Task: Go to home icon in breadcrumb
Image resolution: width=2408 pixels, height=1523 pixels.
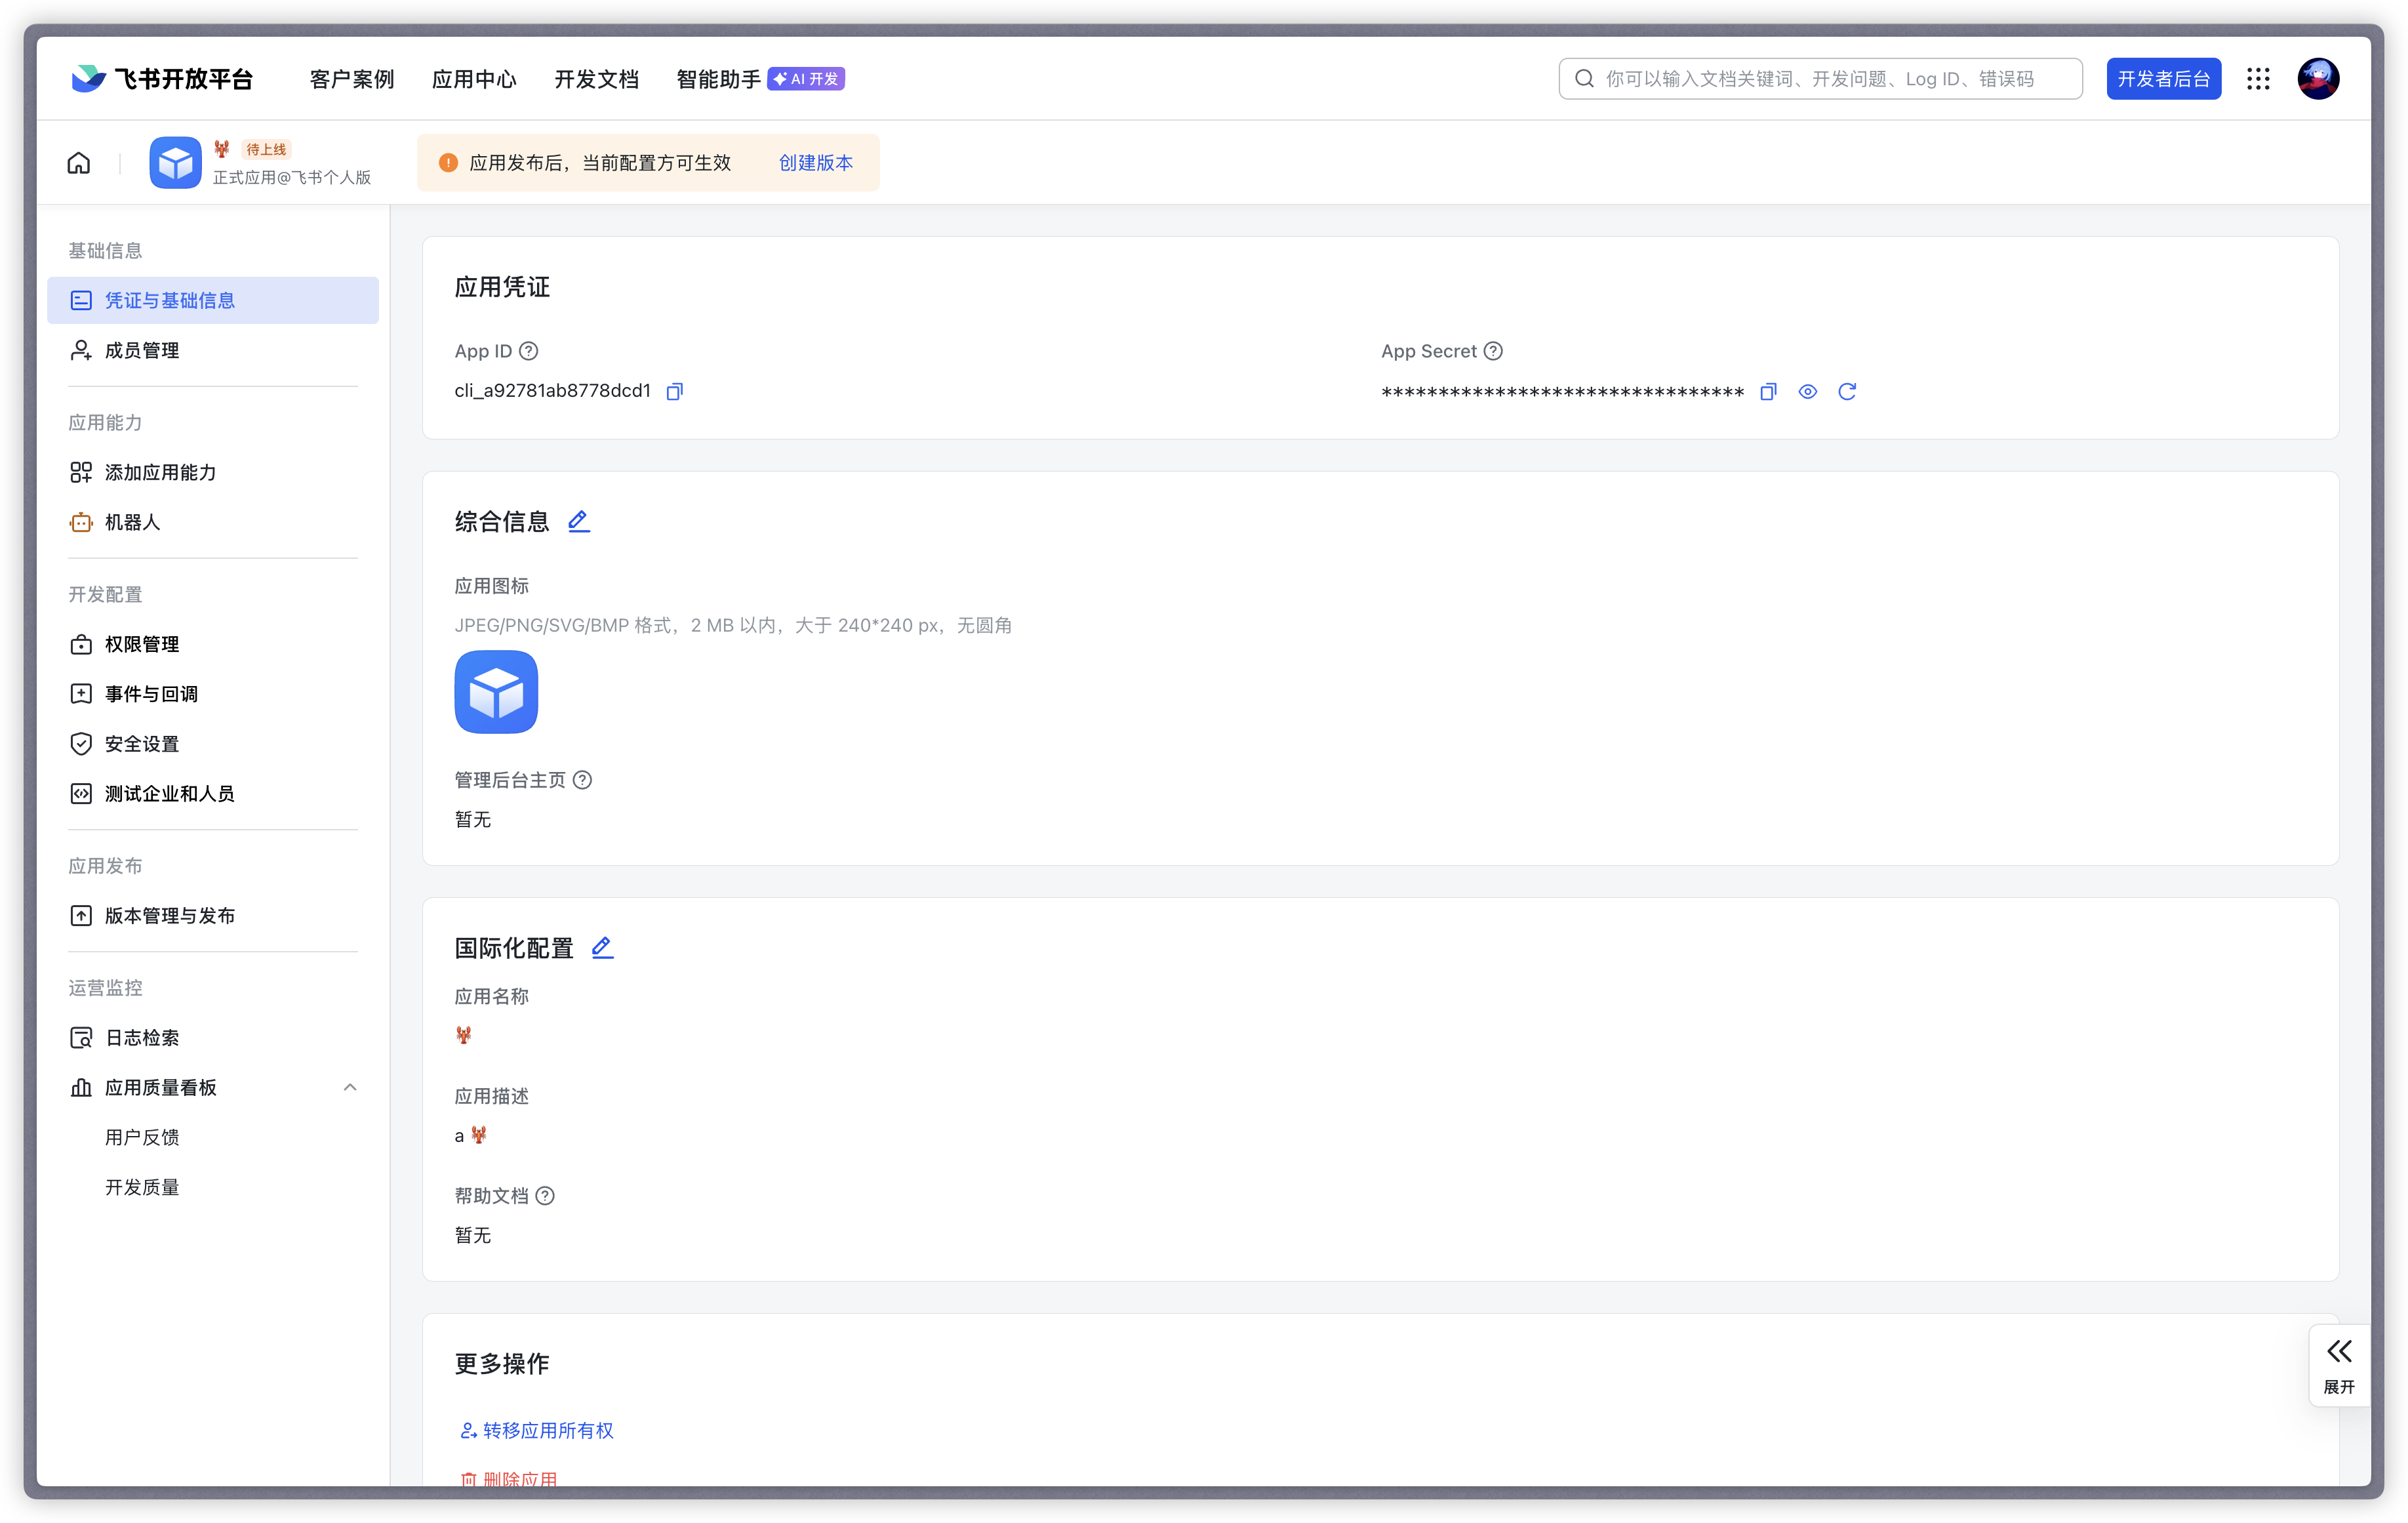Action: 79,163
